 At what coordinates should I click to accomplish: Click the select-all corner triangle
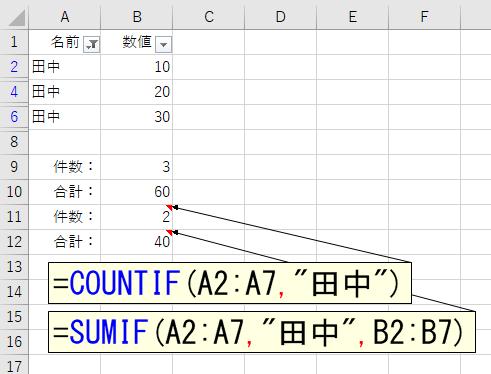(17, 18)
